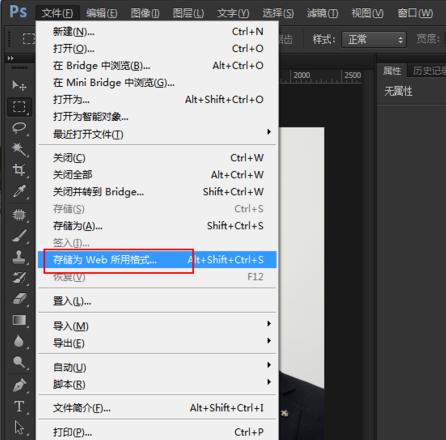Select the Blur tool

19,341
